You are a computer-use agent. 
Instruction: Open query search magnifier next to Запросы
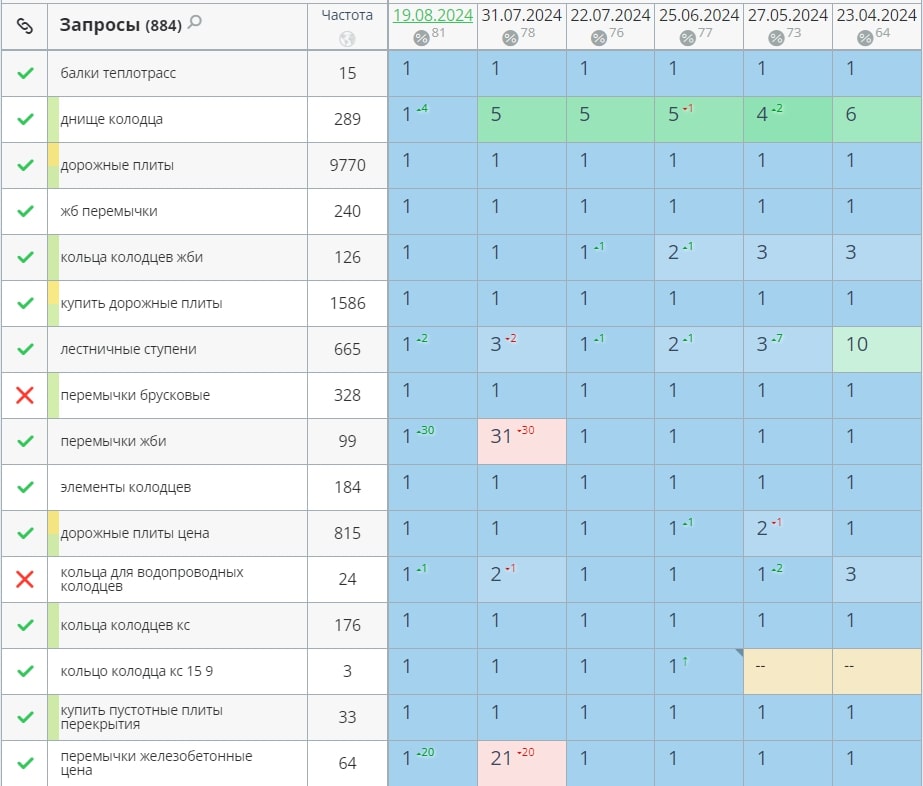[x=194, y=23]
